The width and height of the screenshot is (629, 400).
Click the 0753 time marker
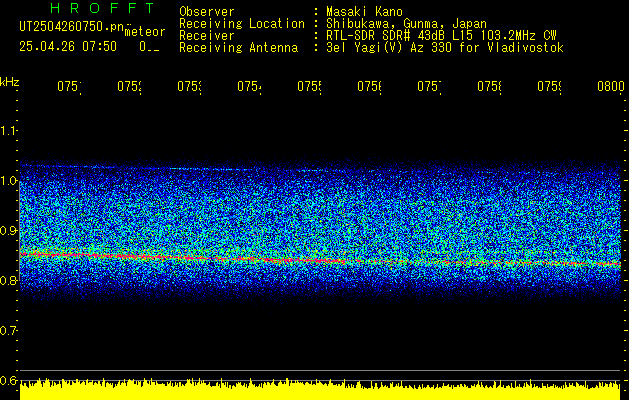[189, 86]
